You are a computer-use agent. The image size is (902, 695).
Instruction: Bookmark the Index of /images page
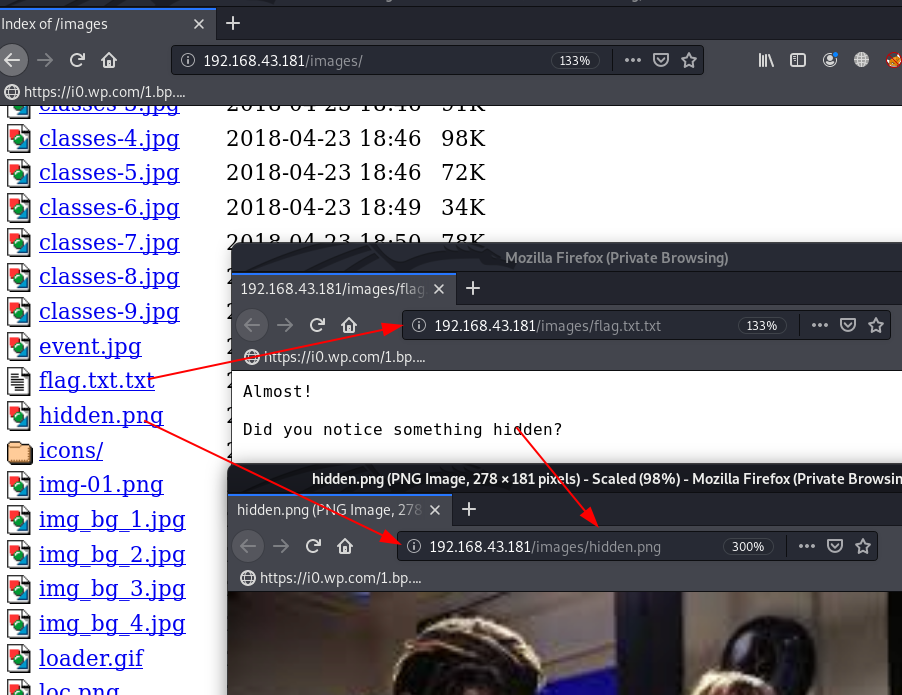[689, 60]
